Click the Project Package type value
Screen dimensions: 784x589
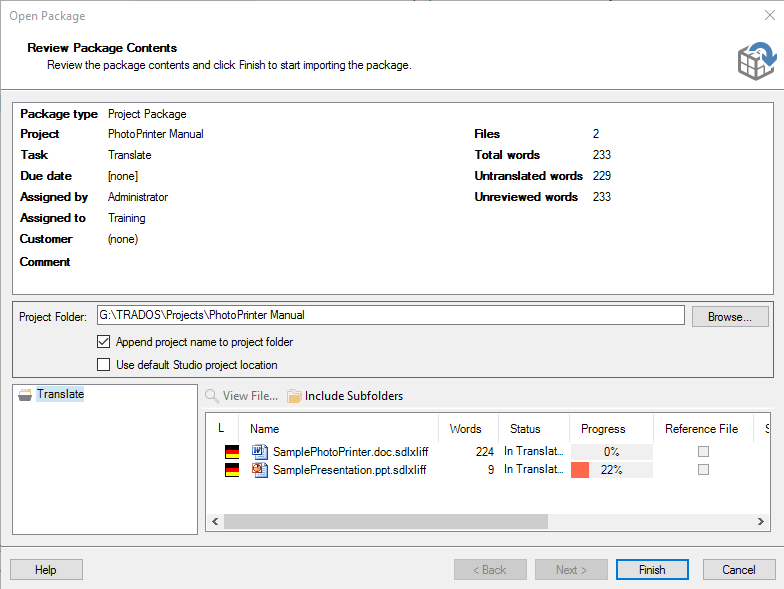pyautogui.click(x=147, y=114)
